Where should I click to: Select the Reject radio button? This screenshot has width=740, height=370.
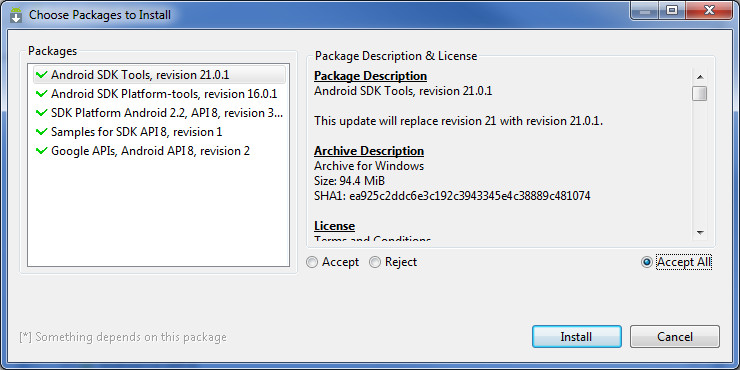point(375,262)
